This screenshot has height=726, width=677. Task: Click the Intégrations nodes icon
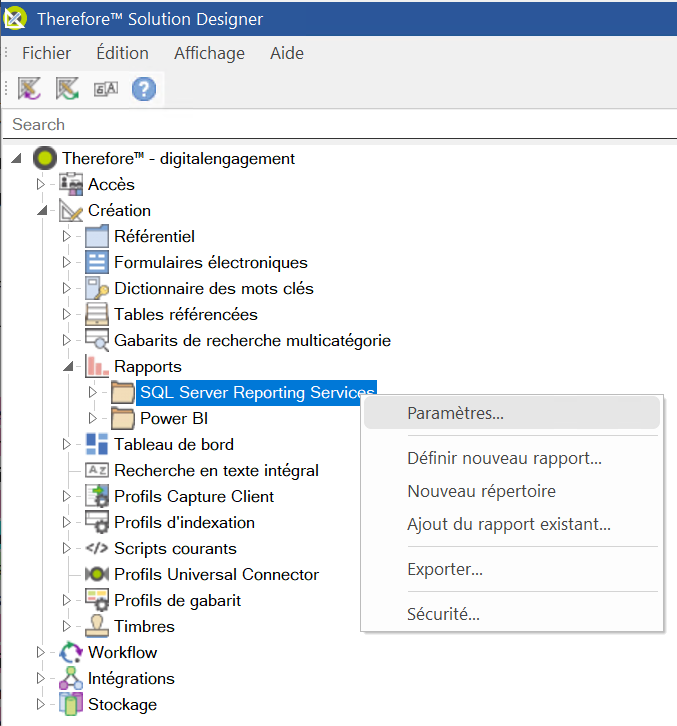71,678
